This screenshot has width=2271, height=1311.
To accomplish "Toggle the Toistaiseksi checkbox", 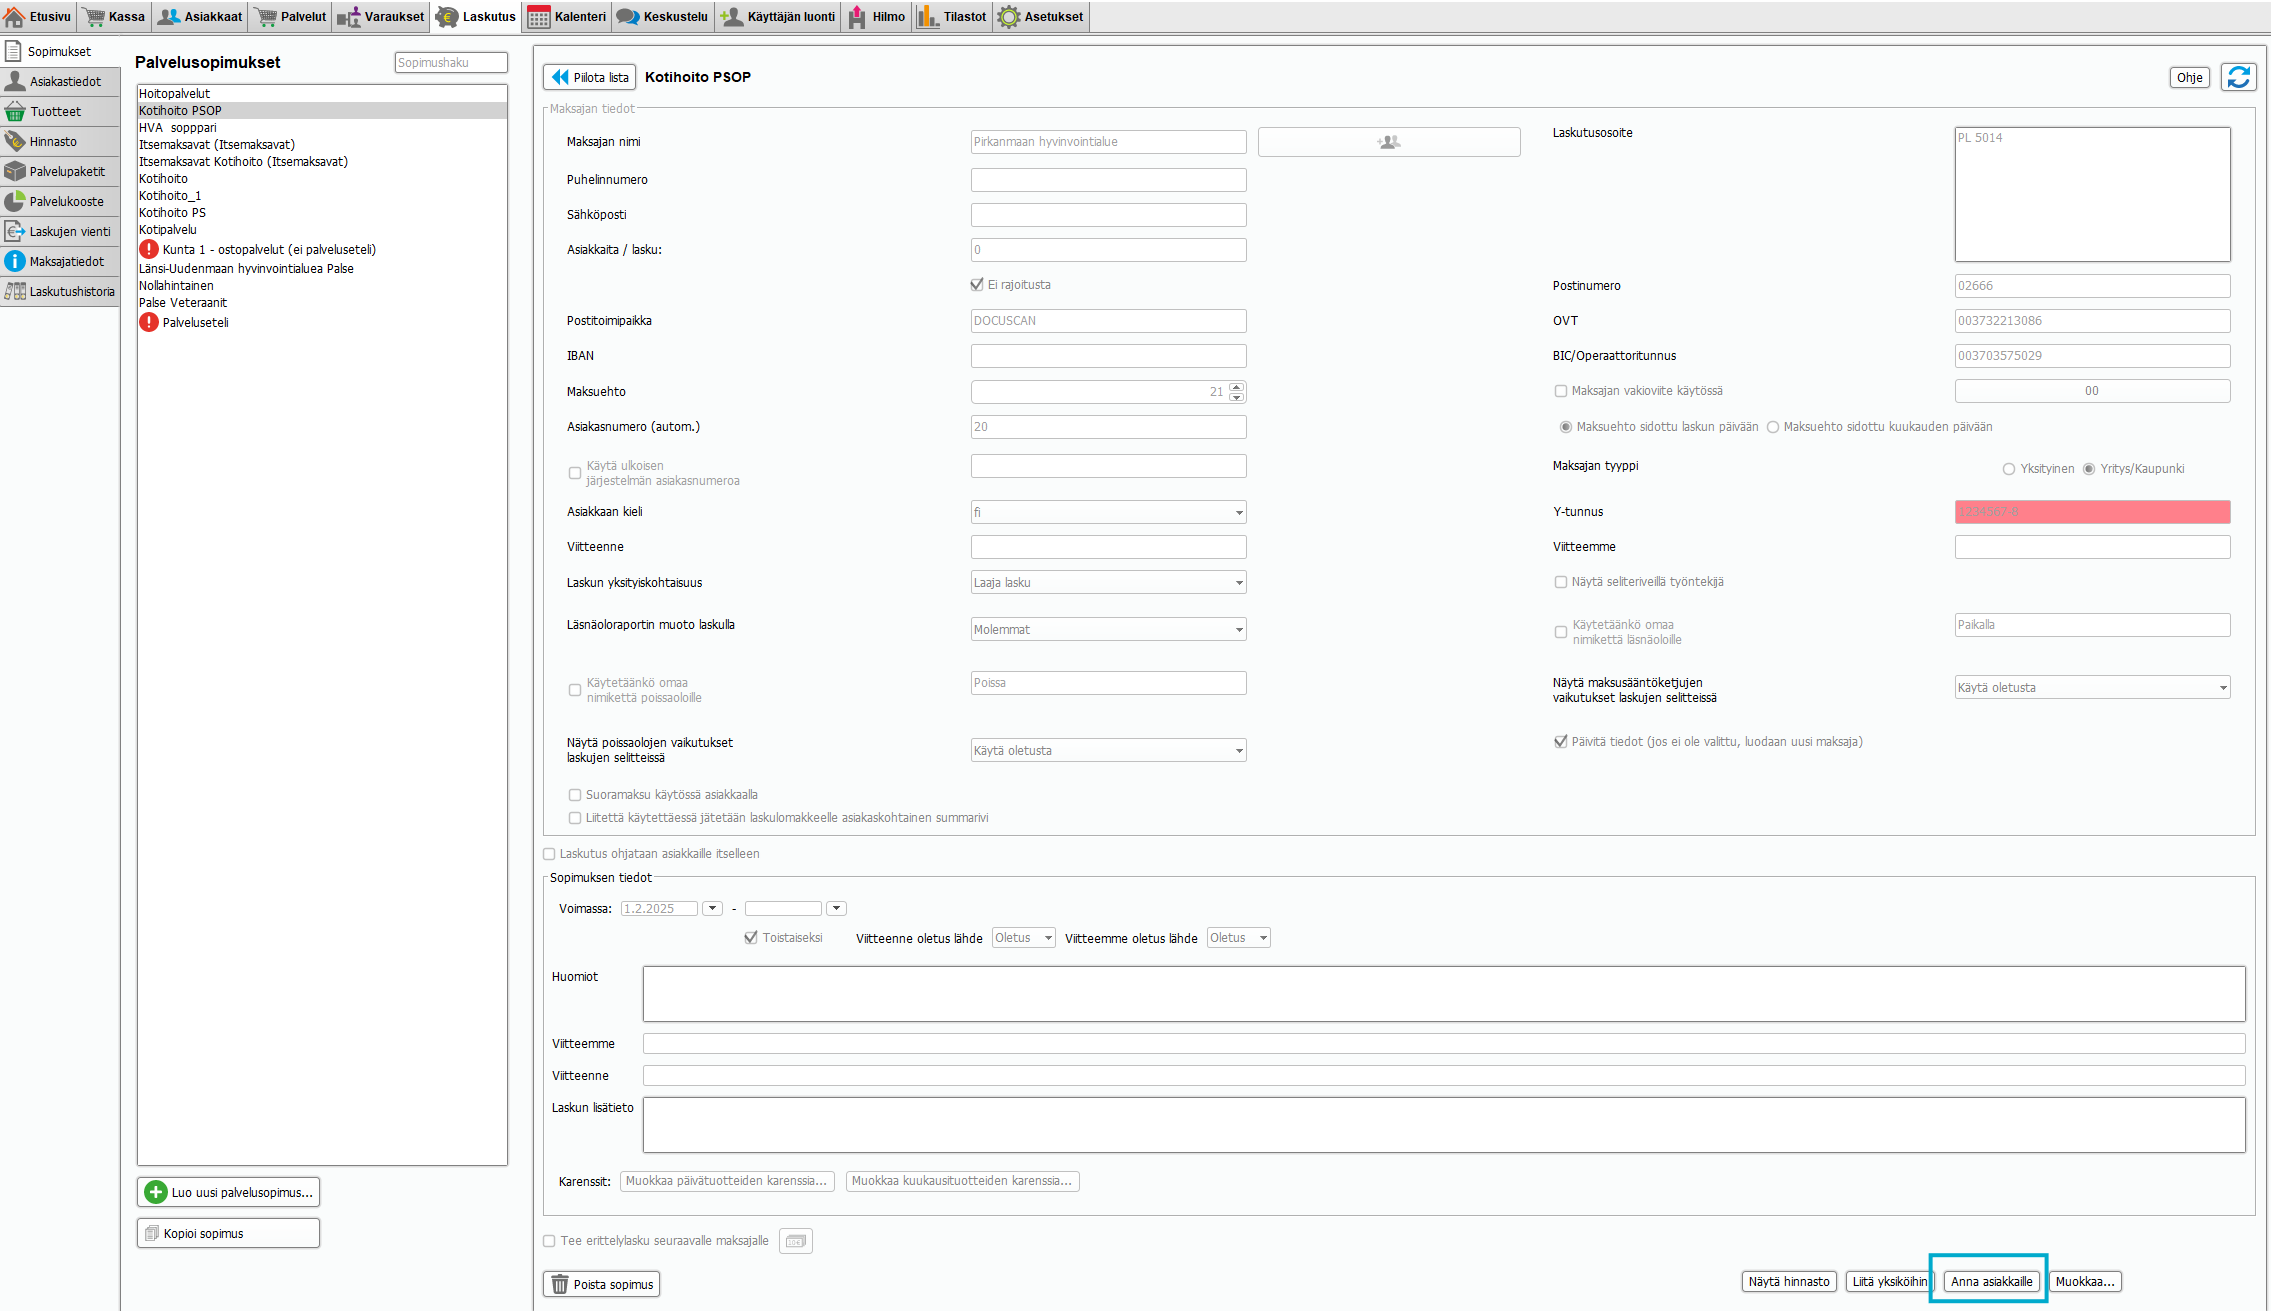I will pos(751,938).
